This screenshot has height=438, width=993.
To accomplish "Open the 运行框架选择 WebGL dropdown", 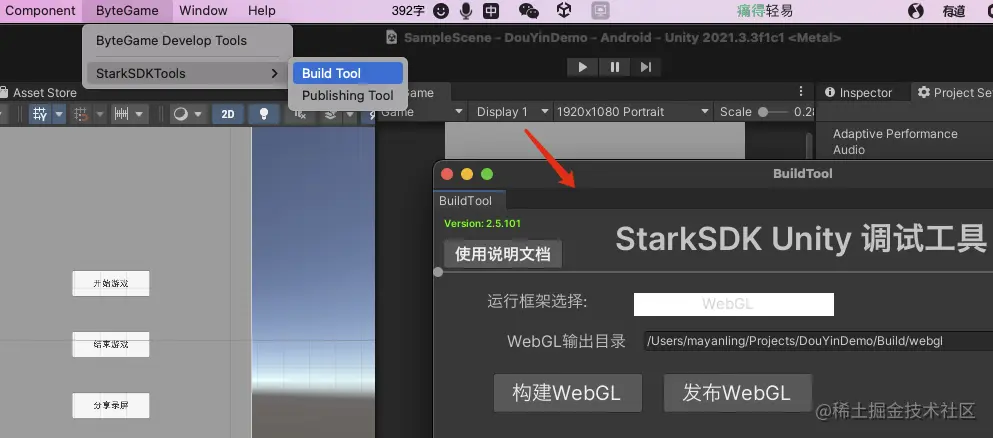I will pos(733,304).
